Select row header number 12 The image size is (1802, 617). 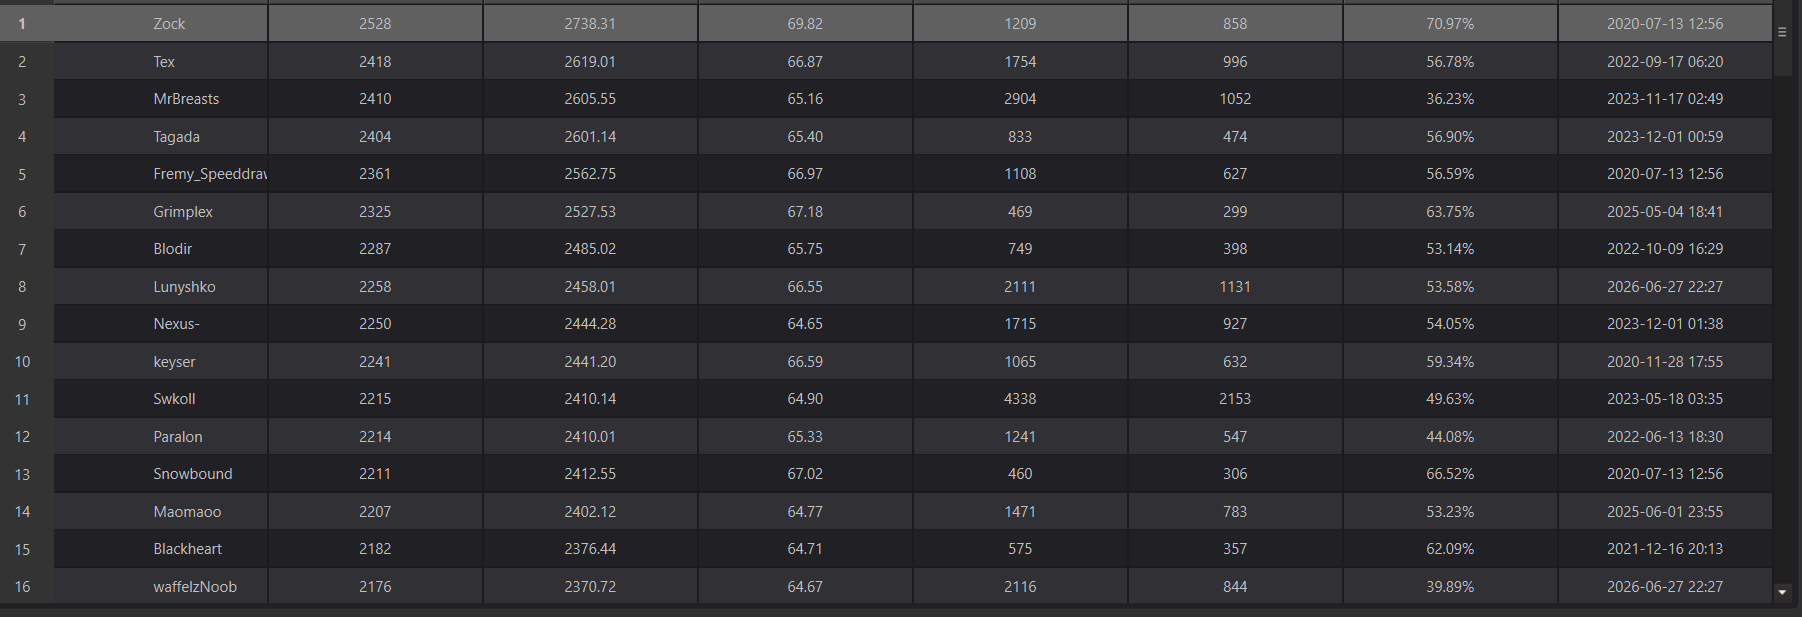coord(22,437)
